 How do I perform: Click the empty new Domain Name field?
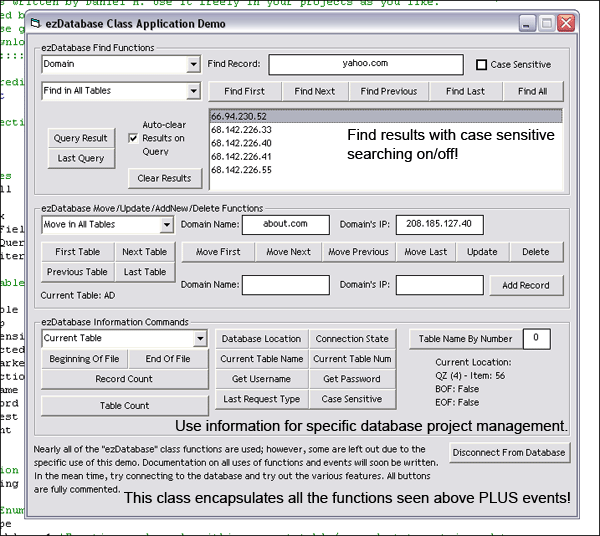pyautogui.click(x=285, y=285)
